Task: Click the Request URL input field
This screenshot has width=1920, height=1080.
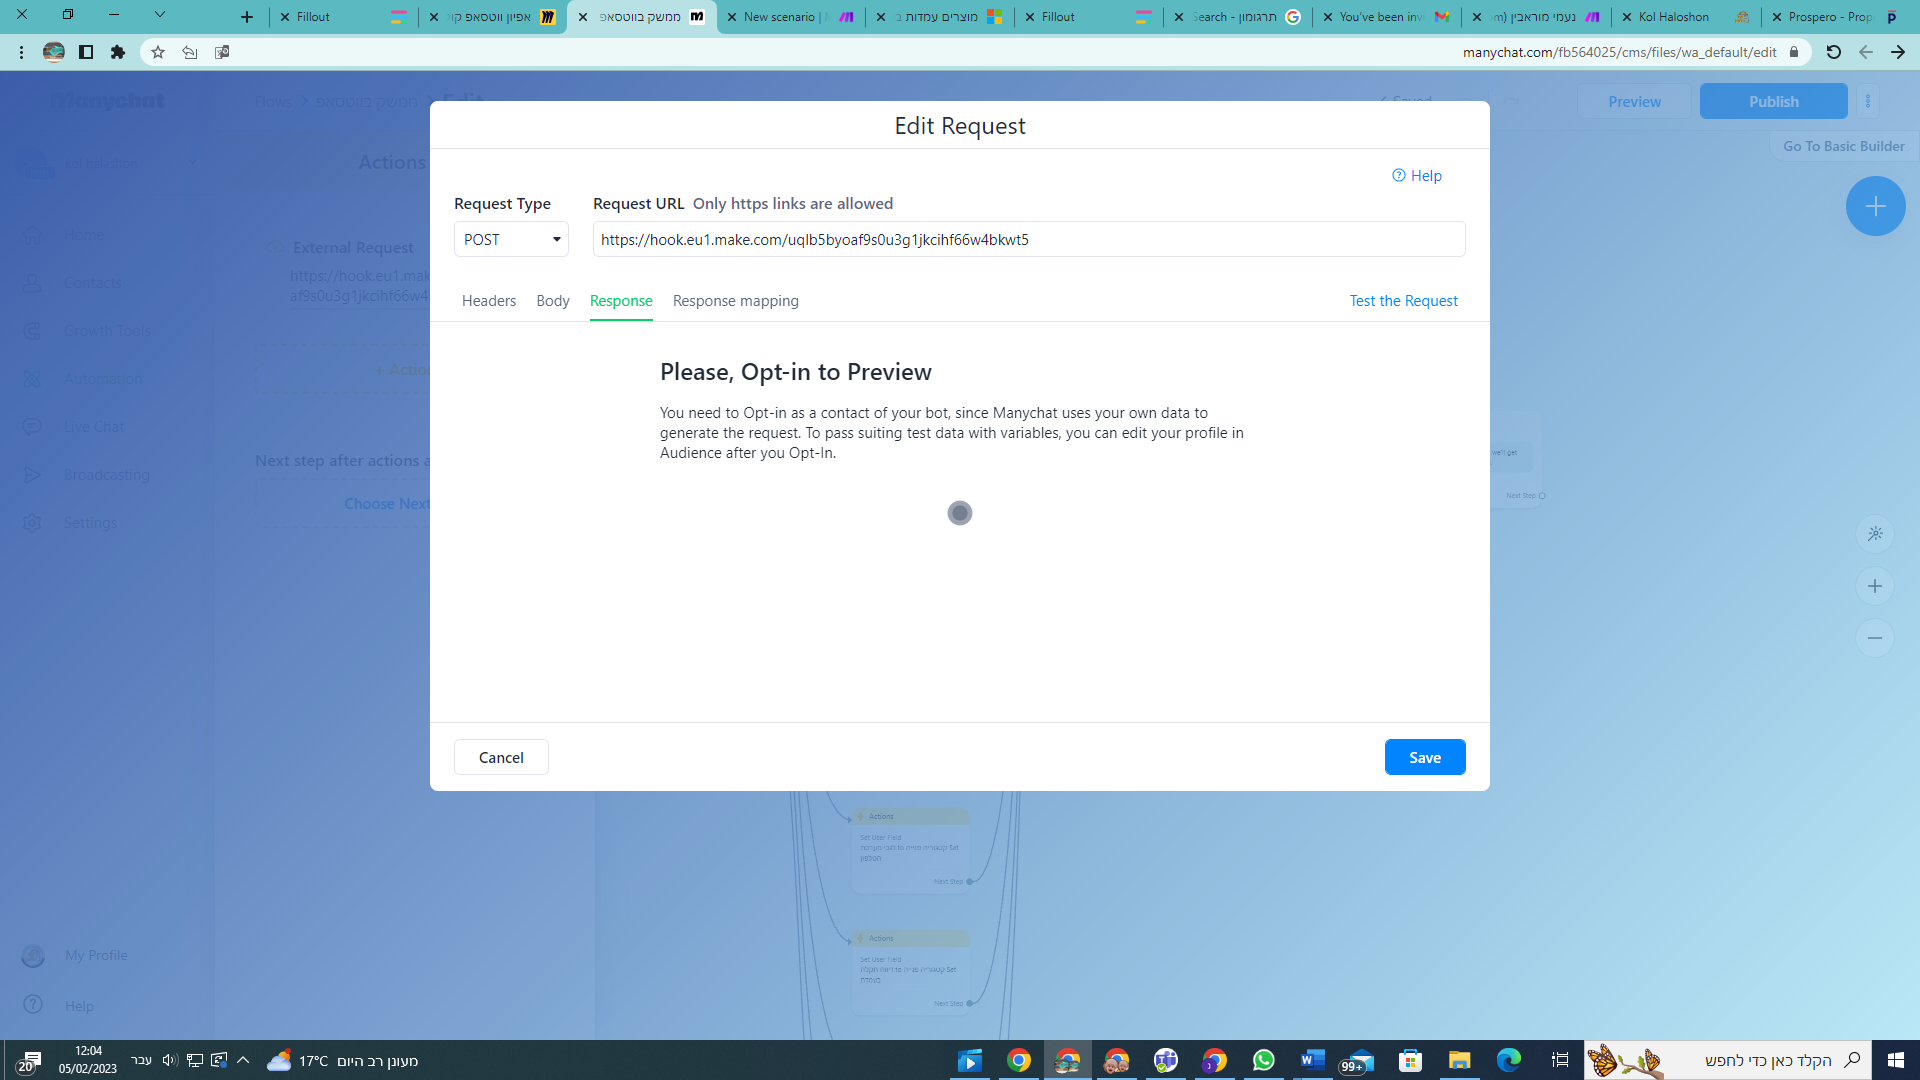Action: click(1028, 240)
